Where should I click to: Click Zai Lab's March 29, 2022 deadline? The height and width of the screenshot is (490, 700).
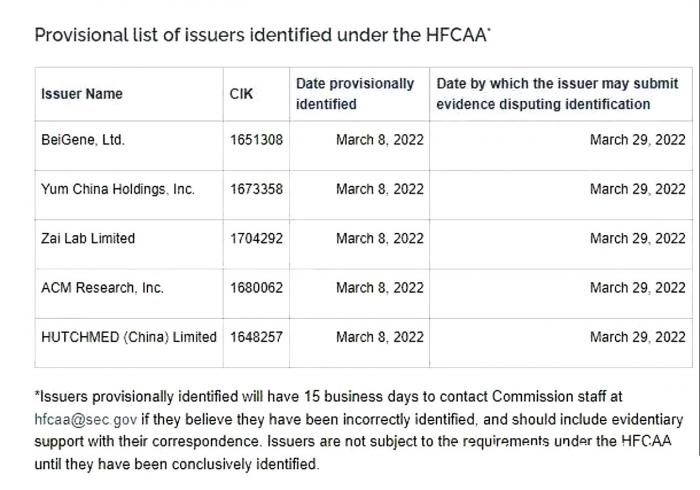[637, 238]
